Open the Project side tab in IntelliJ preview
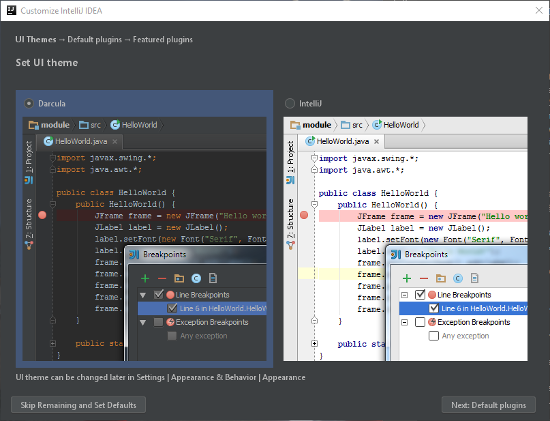 290,162
